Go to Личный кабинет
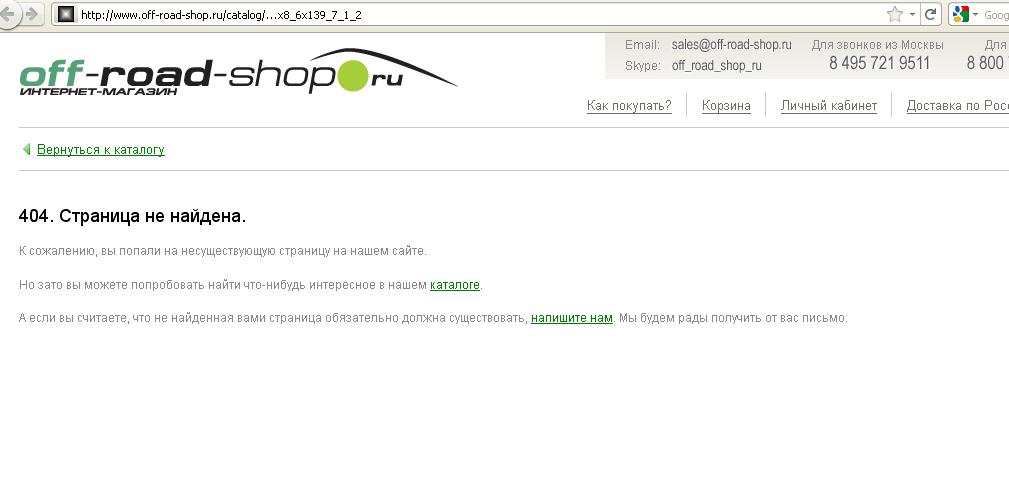 829,106
